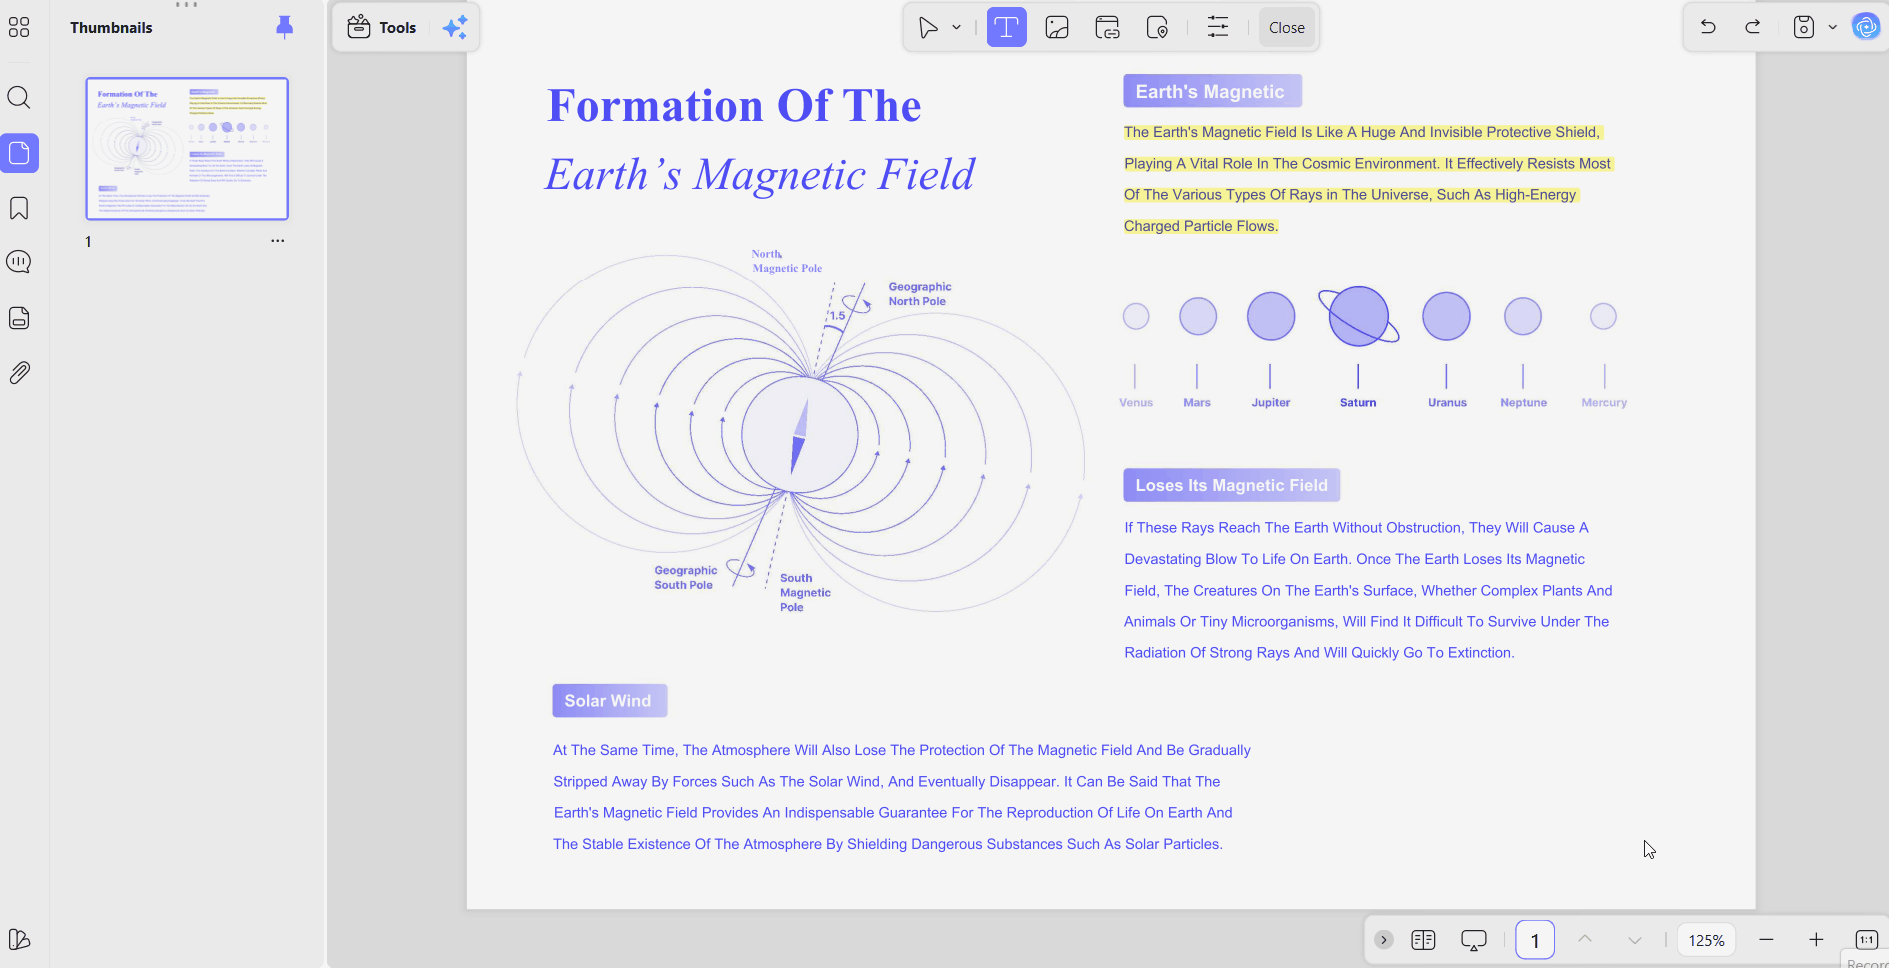Click the 1:1 actual size icon
The width and height of the screenshot is (1889, 968).
coord(1866,940)
